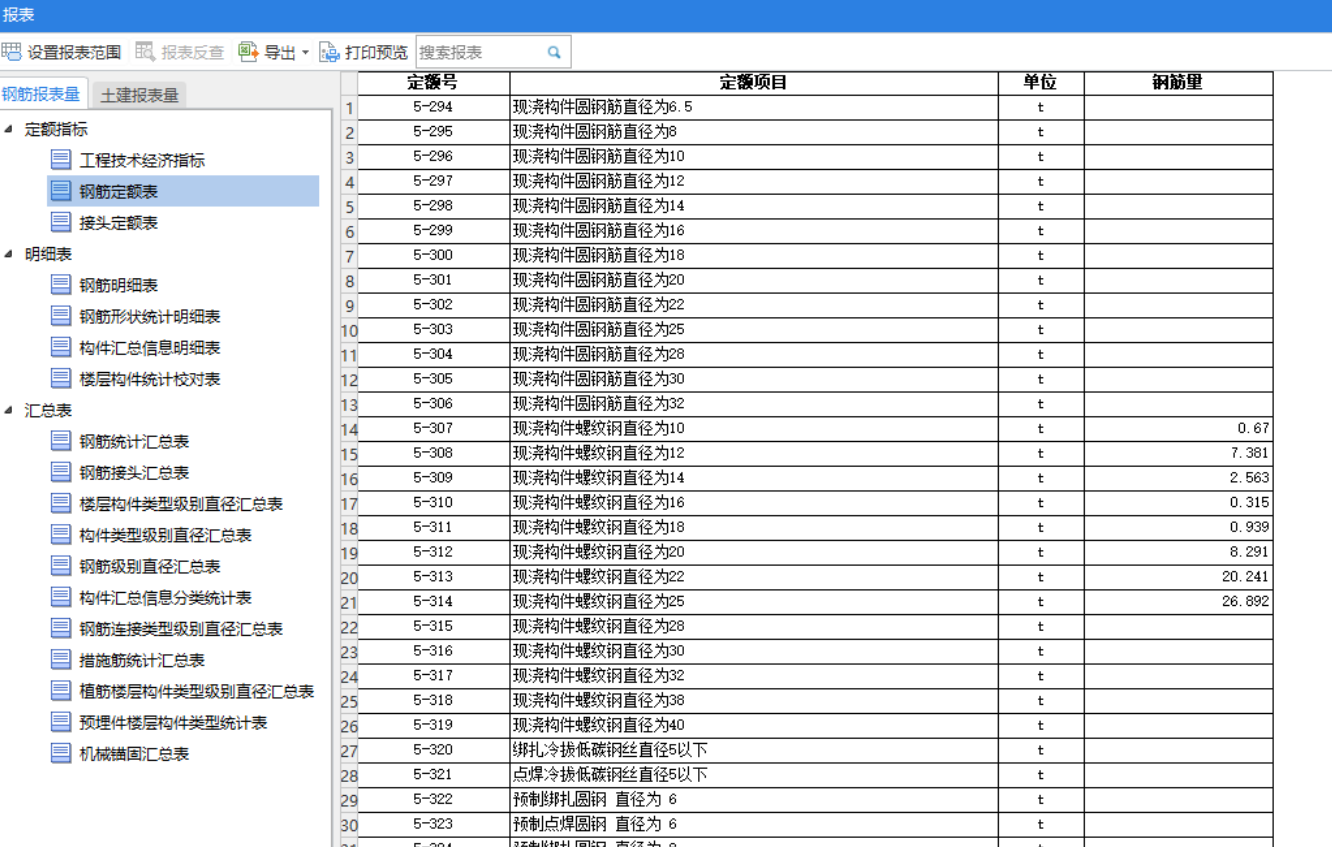Open the 钢筋接头汇总表 report

[134, 472]
